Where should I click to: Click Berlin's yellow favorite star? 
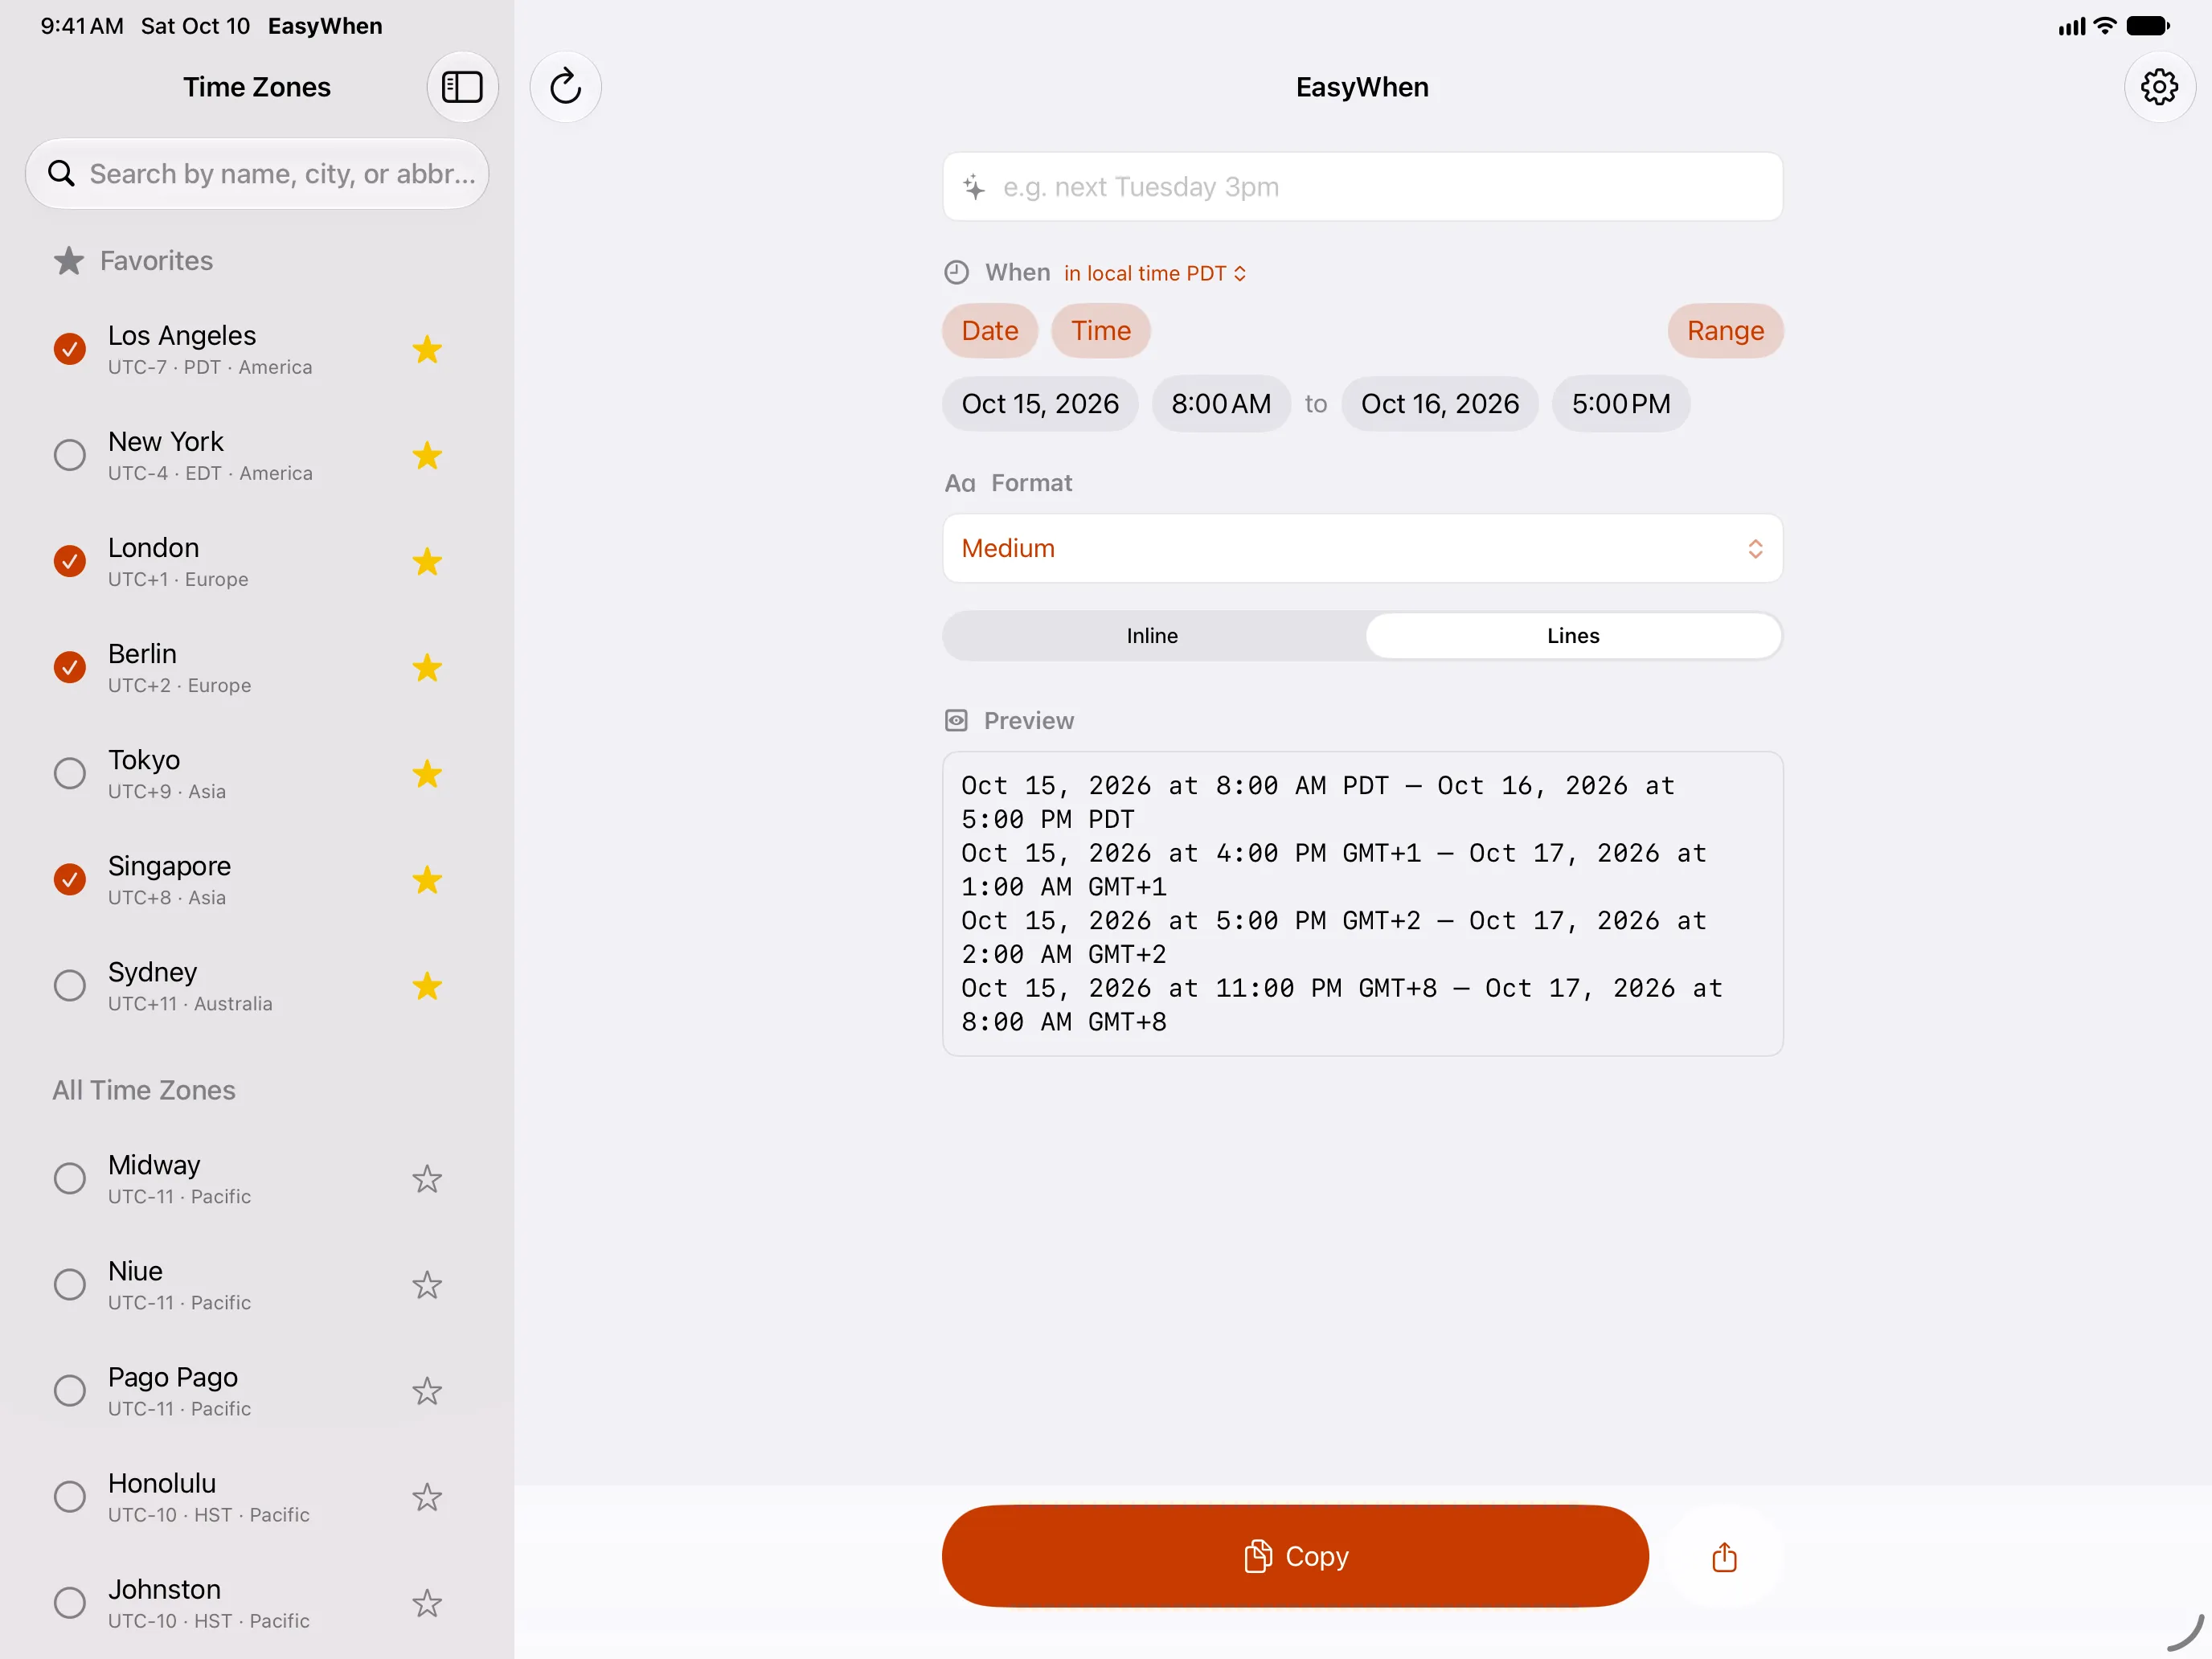point(427,667)
